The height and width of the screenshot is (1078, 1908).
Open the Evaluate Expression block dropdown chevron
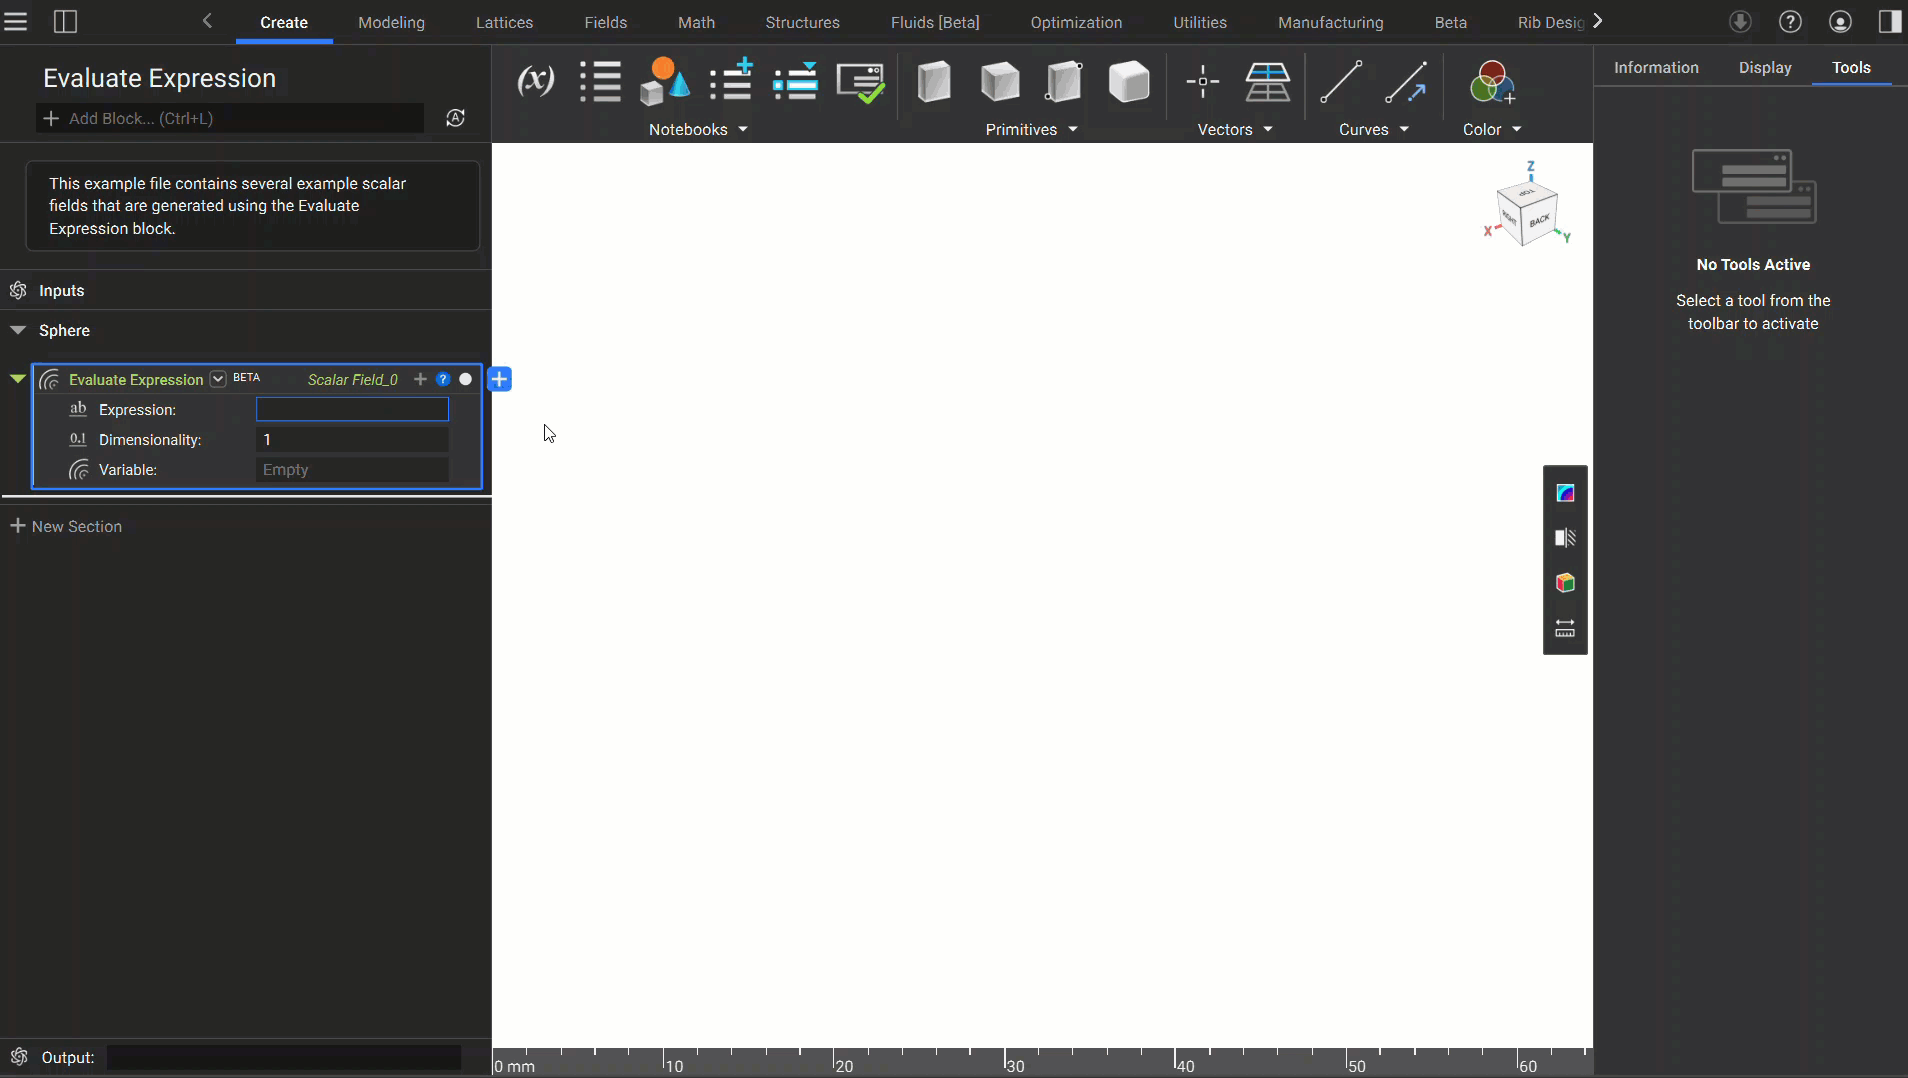218,379
